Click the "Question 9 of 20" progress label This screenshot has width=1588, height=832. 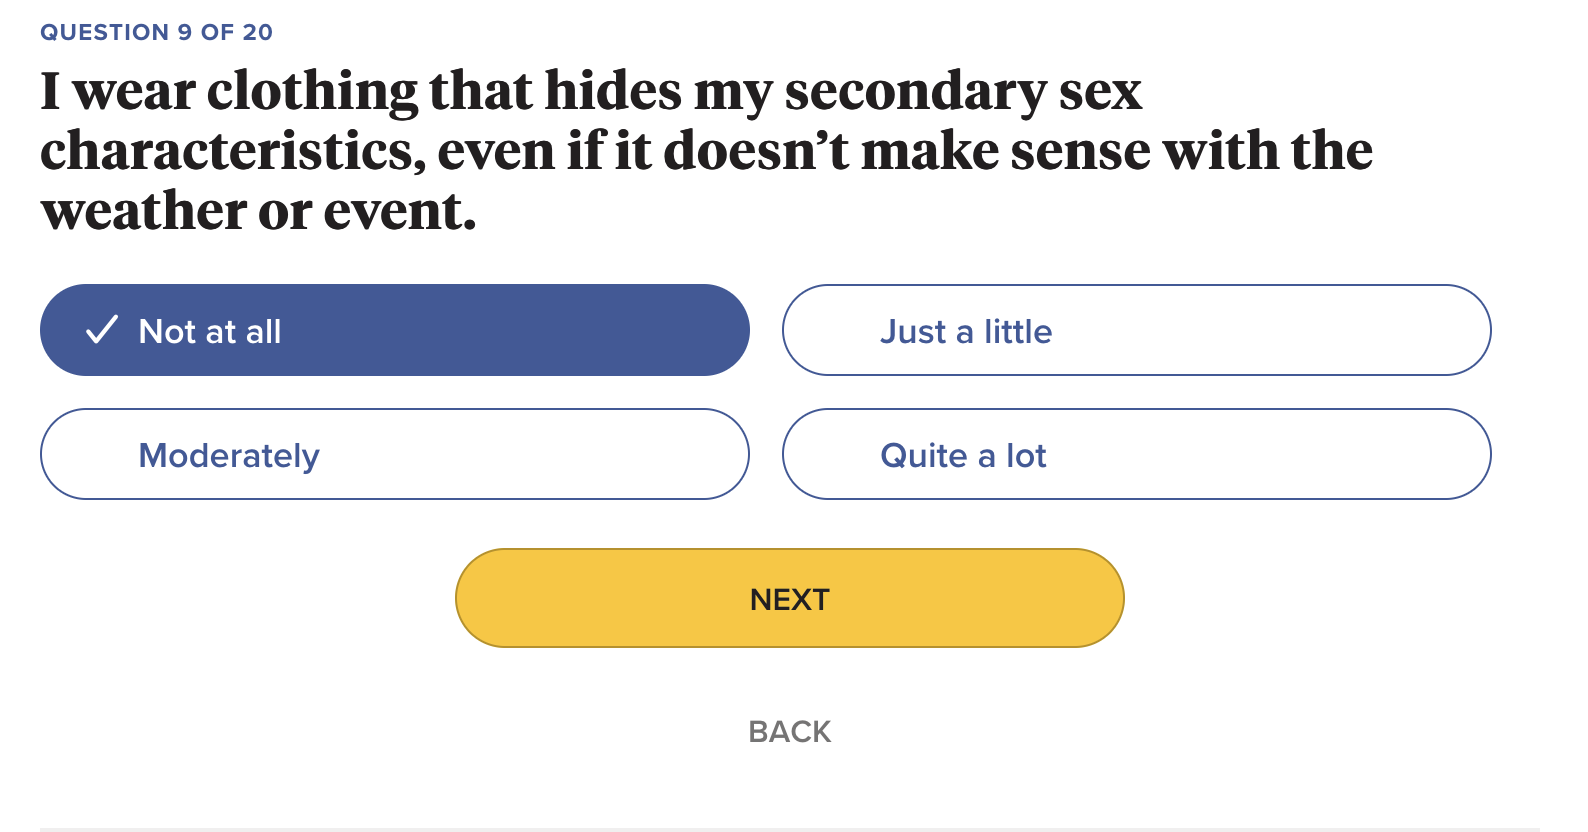pos(156,32)
